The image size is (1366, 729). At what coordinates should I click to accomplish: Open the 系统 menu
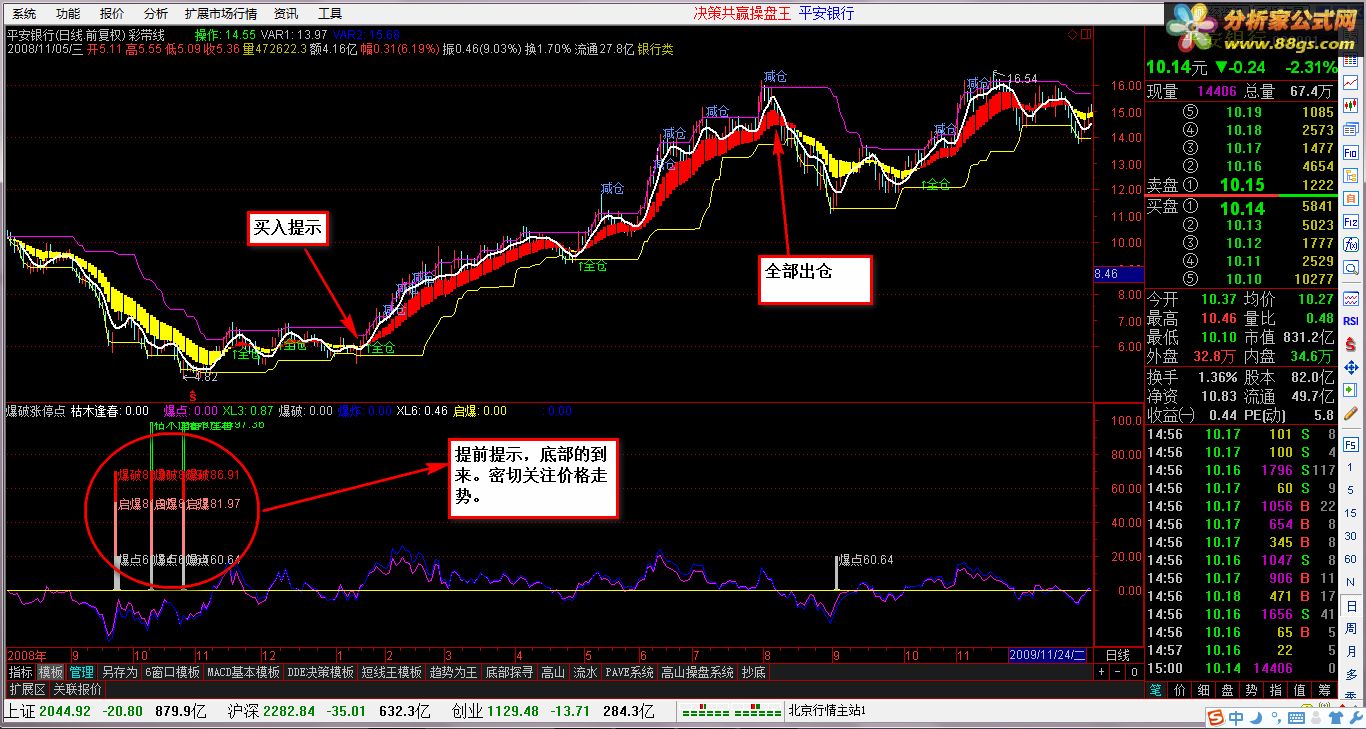(23, 14)
